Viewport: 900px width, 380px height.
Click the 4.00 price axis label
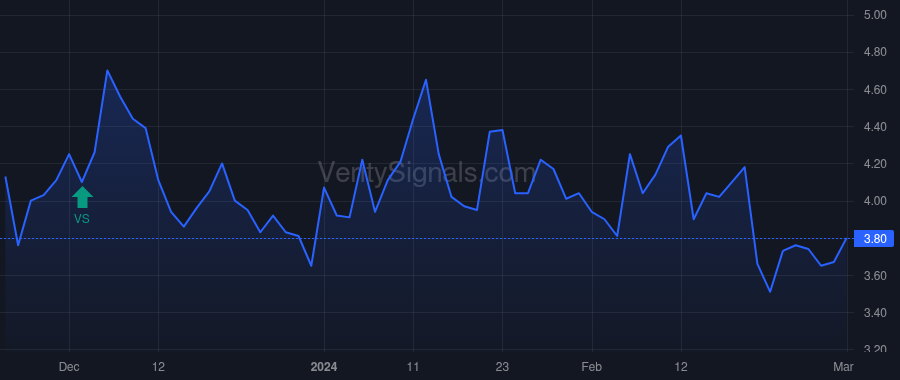point(875,201)
